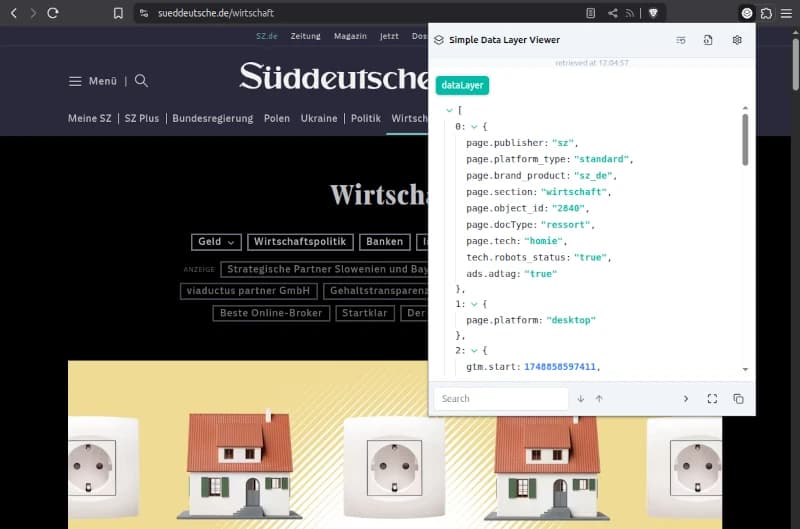Screen dimensions: 800x529
Task: Go back to the previous browser page
Action: (x=14, y=13)
